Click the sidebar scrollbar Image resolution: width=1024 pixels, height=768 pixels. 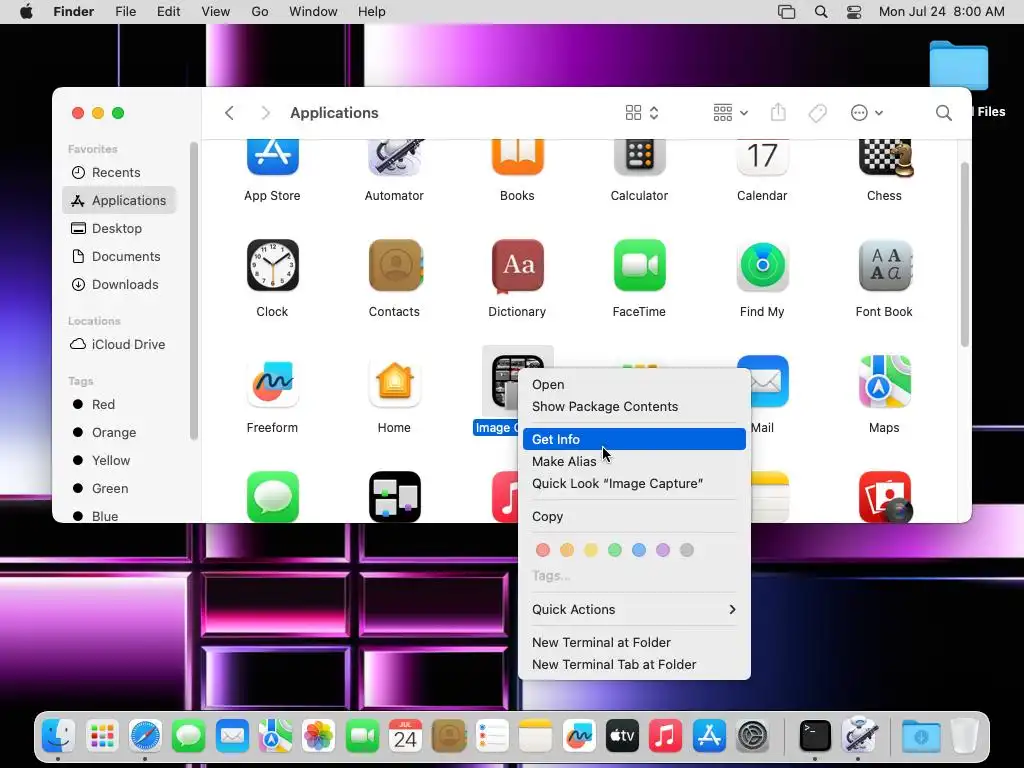(193, 291)
